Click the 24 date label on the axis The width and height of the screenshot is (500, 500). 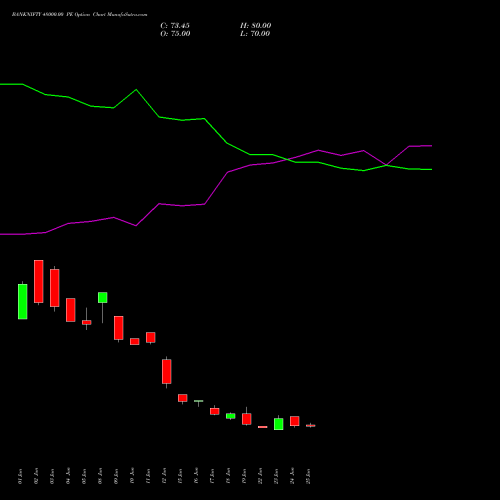tap(292, 476)
